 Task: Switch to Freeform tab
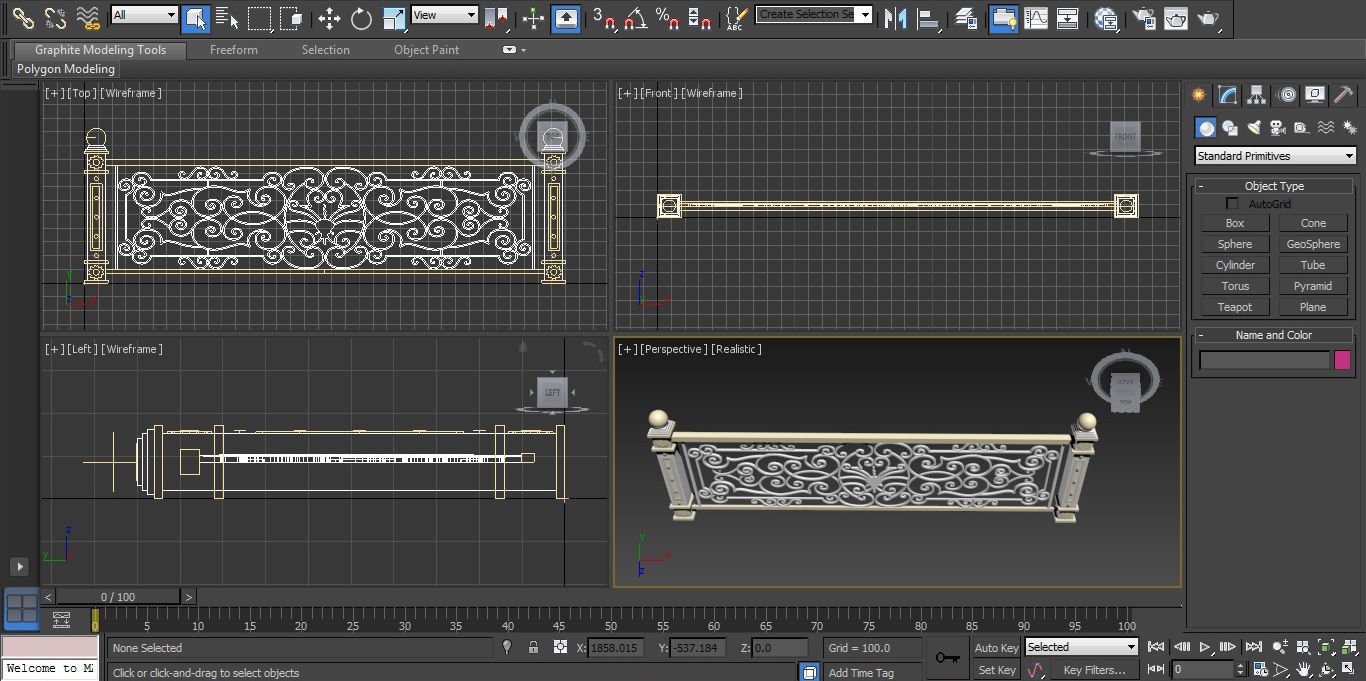[234, 50]
